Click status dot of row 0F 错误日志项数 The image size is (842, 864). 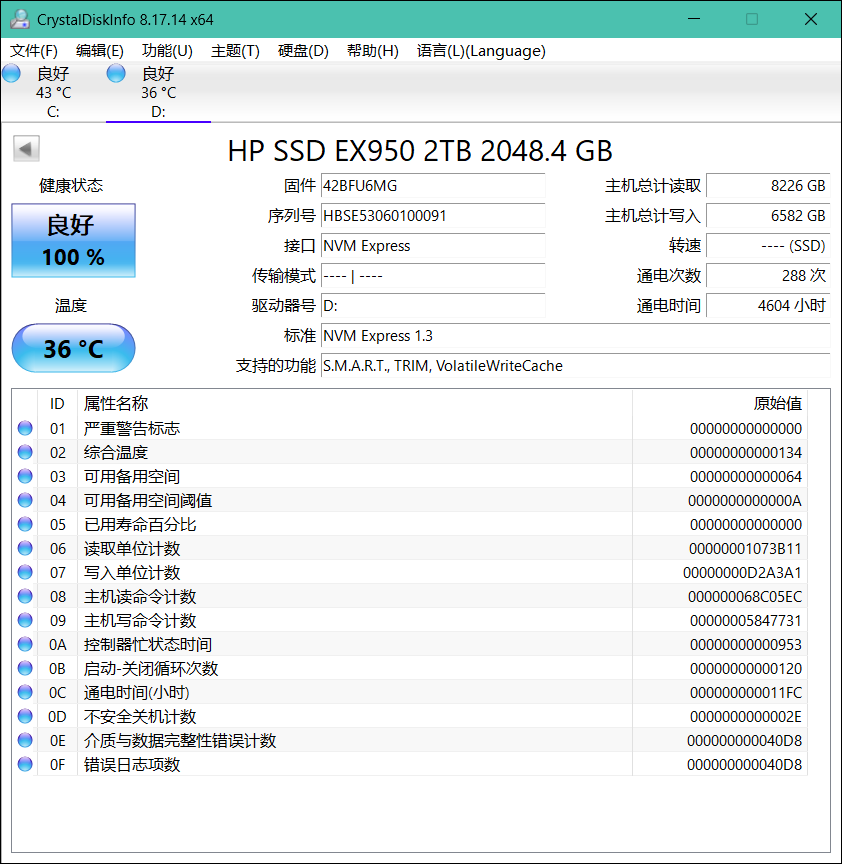25,764
